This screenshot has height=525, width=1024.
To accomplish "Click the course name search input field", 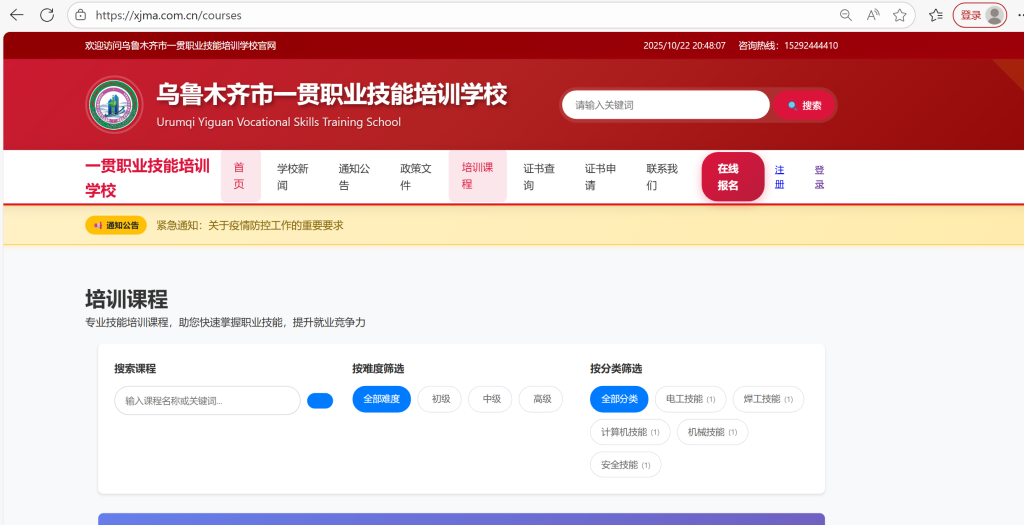I will point(207,401).
